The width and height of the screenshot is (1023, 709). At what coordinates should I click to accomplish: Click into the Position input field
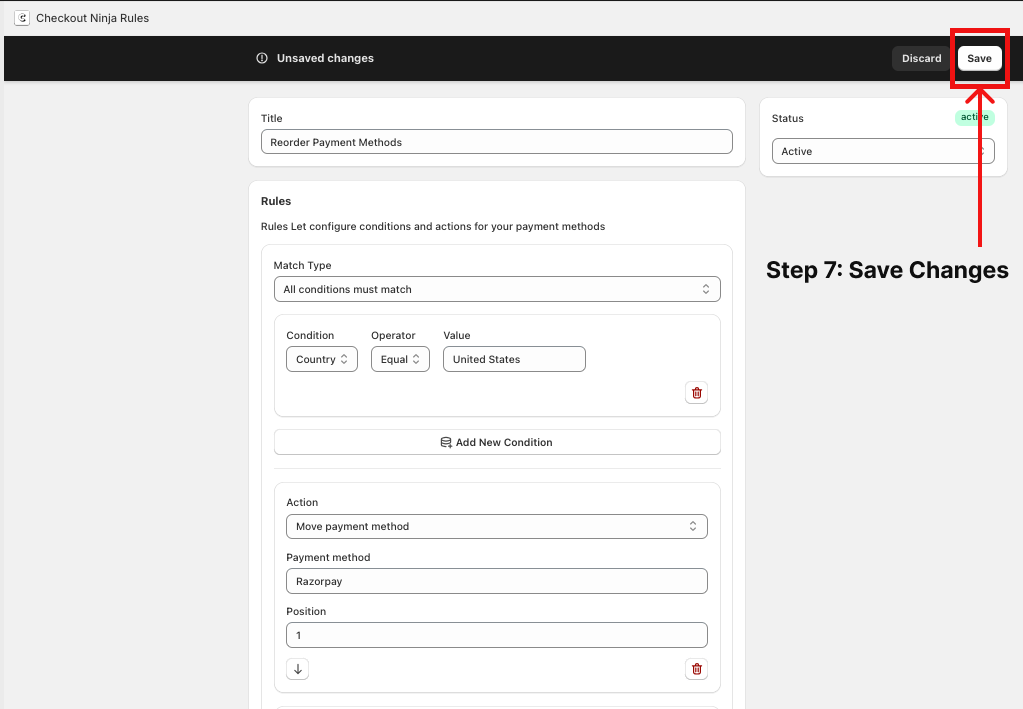coord(497,635)
